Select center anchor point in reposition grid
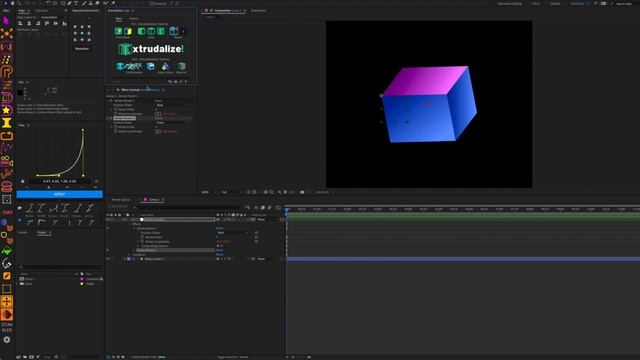Image resolution: width=640 pixels, height=360 pixels. pyautogui.click(x=82, y=33)
